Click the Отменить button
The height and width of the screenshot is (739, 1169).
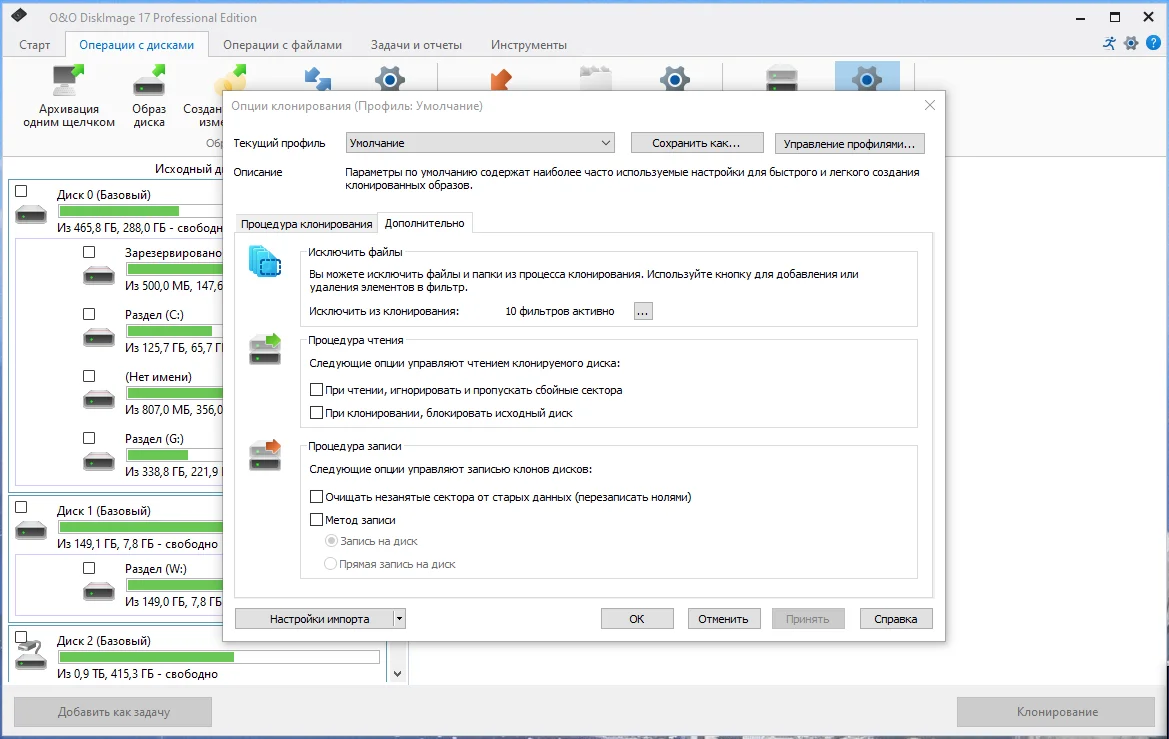pos(723,618)
